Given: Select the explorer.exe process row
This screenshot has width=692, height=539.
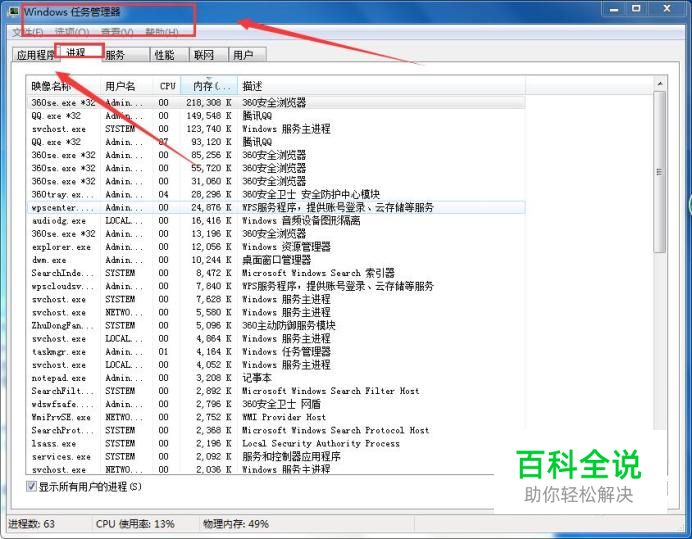Looking at the screenshot, I should pyautogui.click(x=276, y=247).
